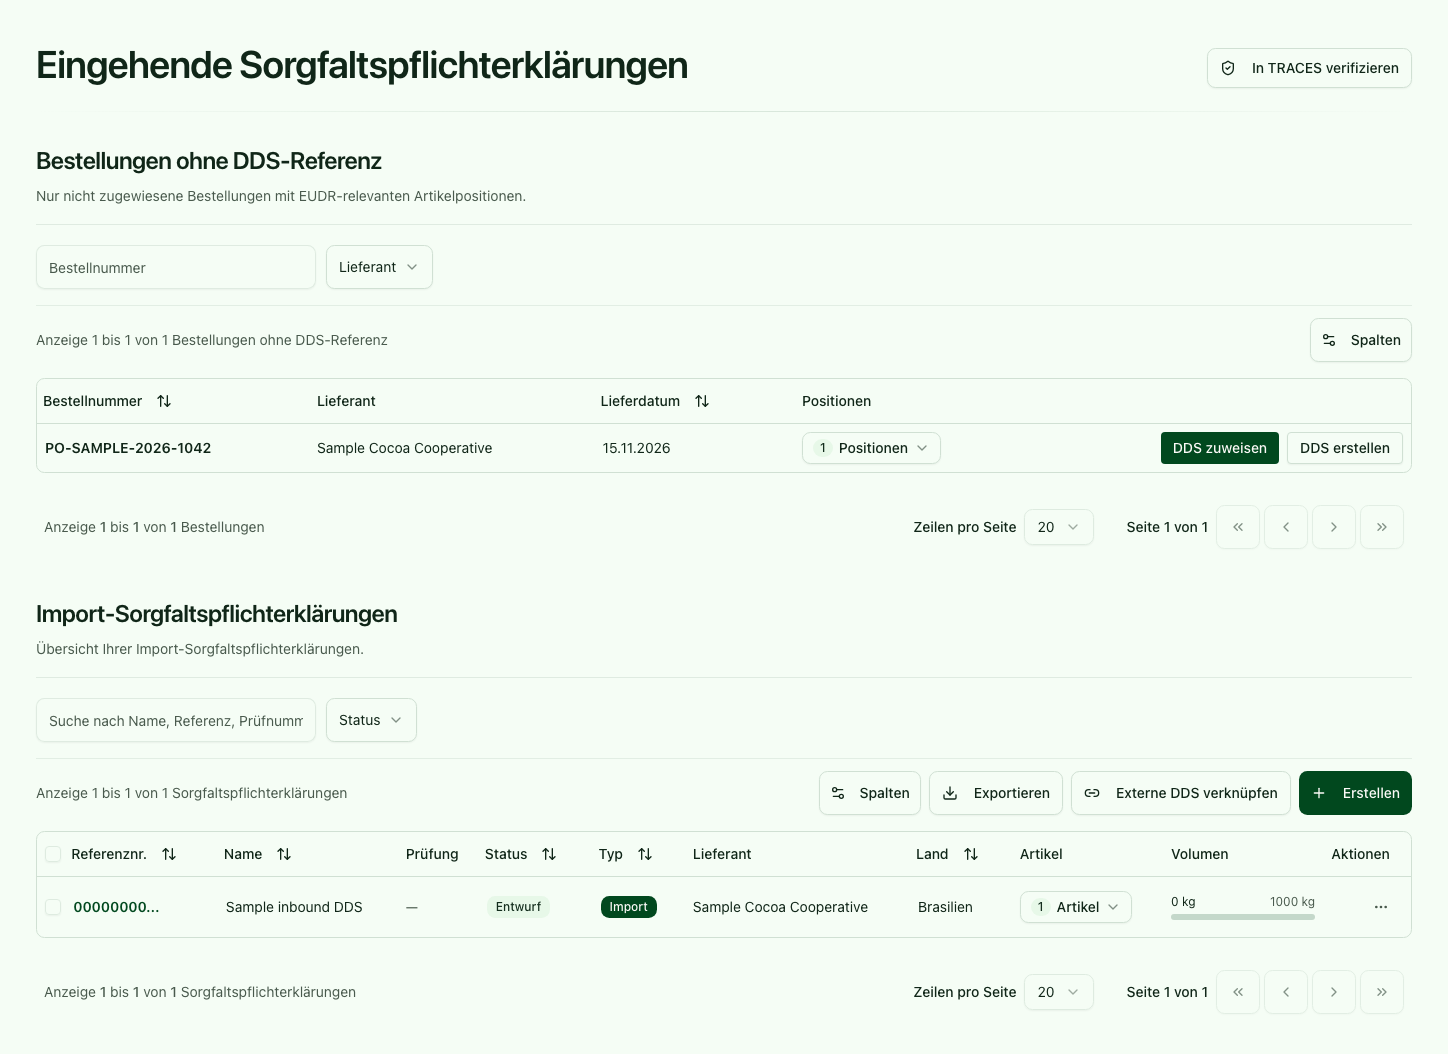Click the Erstellen button
The image size is (1448, 1054).
tap(1355, 793)
